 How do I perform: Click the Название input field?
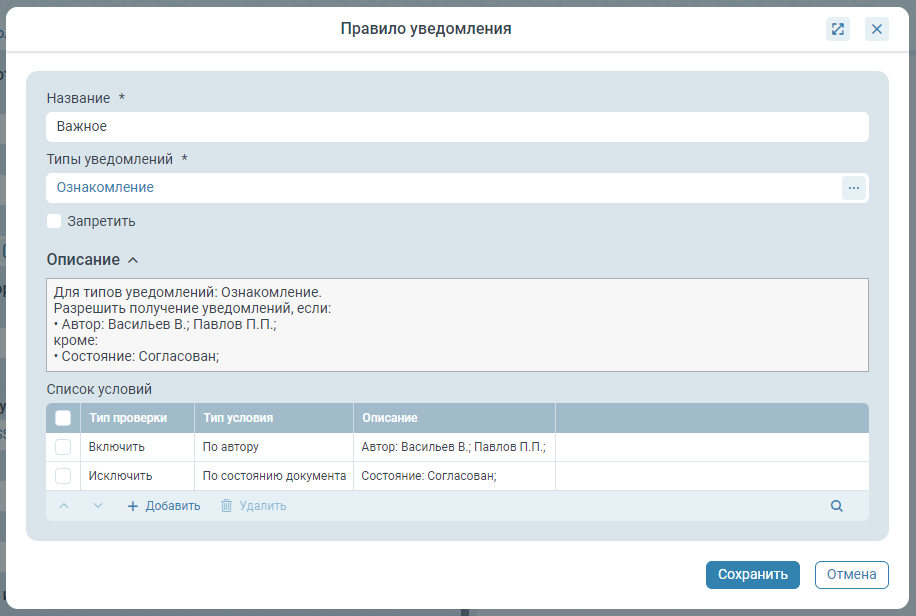[456, 127]
